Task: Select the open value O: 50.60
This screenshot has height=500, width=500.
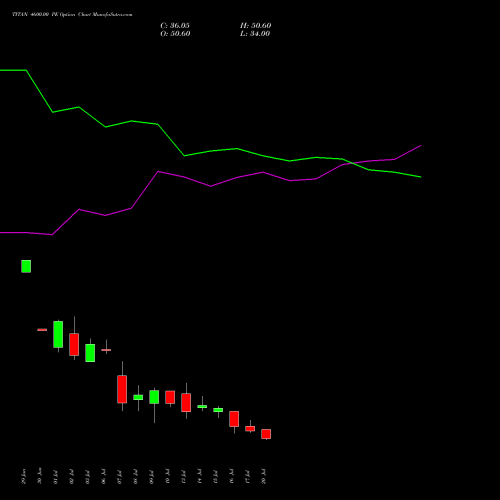Action: (175, 34)
